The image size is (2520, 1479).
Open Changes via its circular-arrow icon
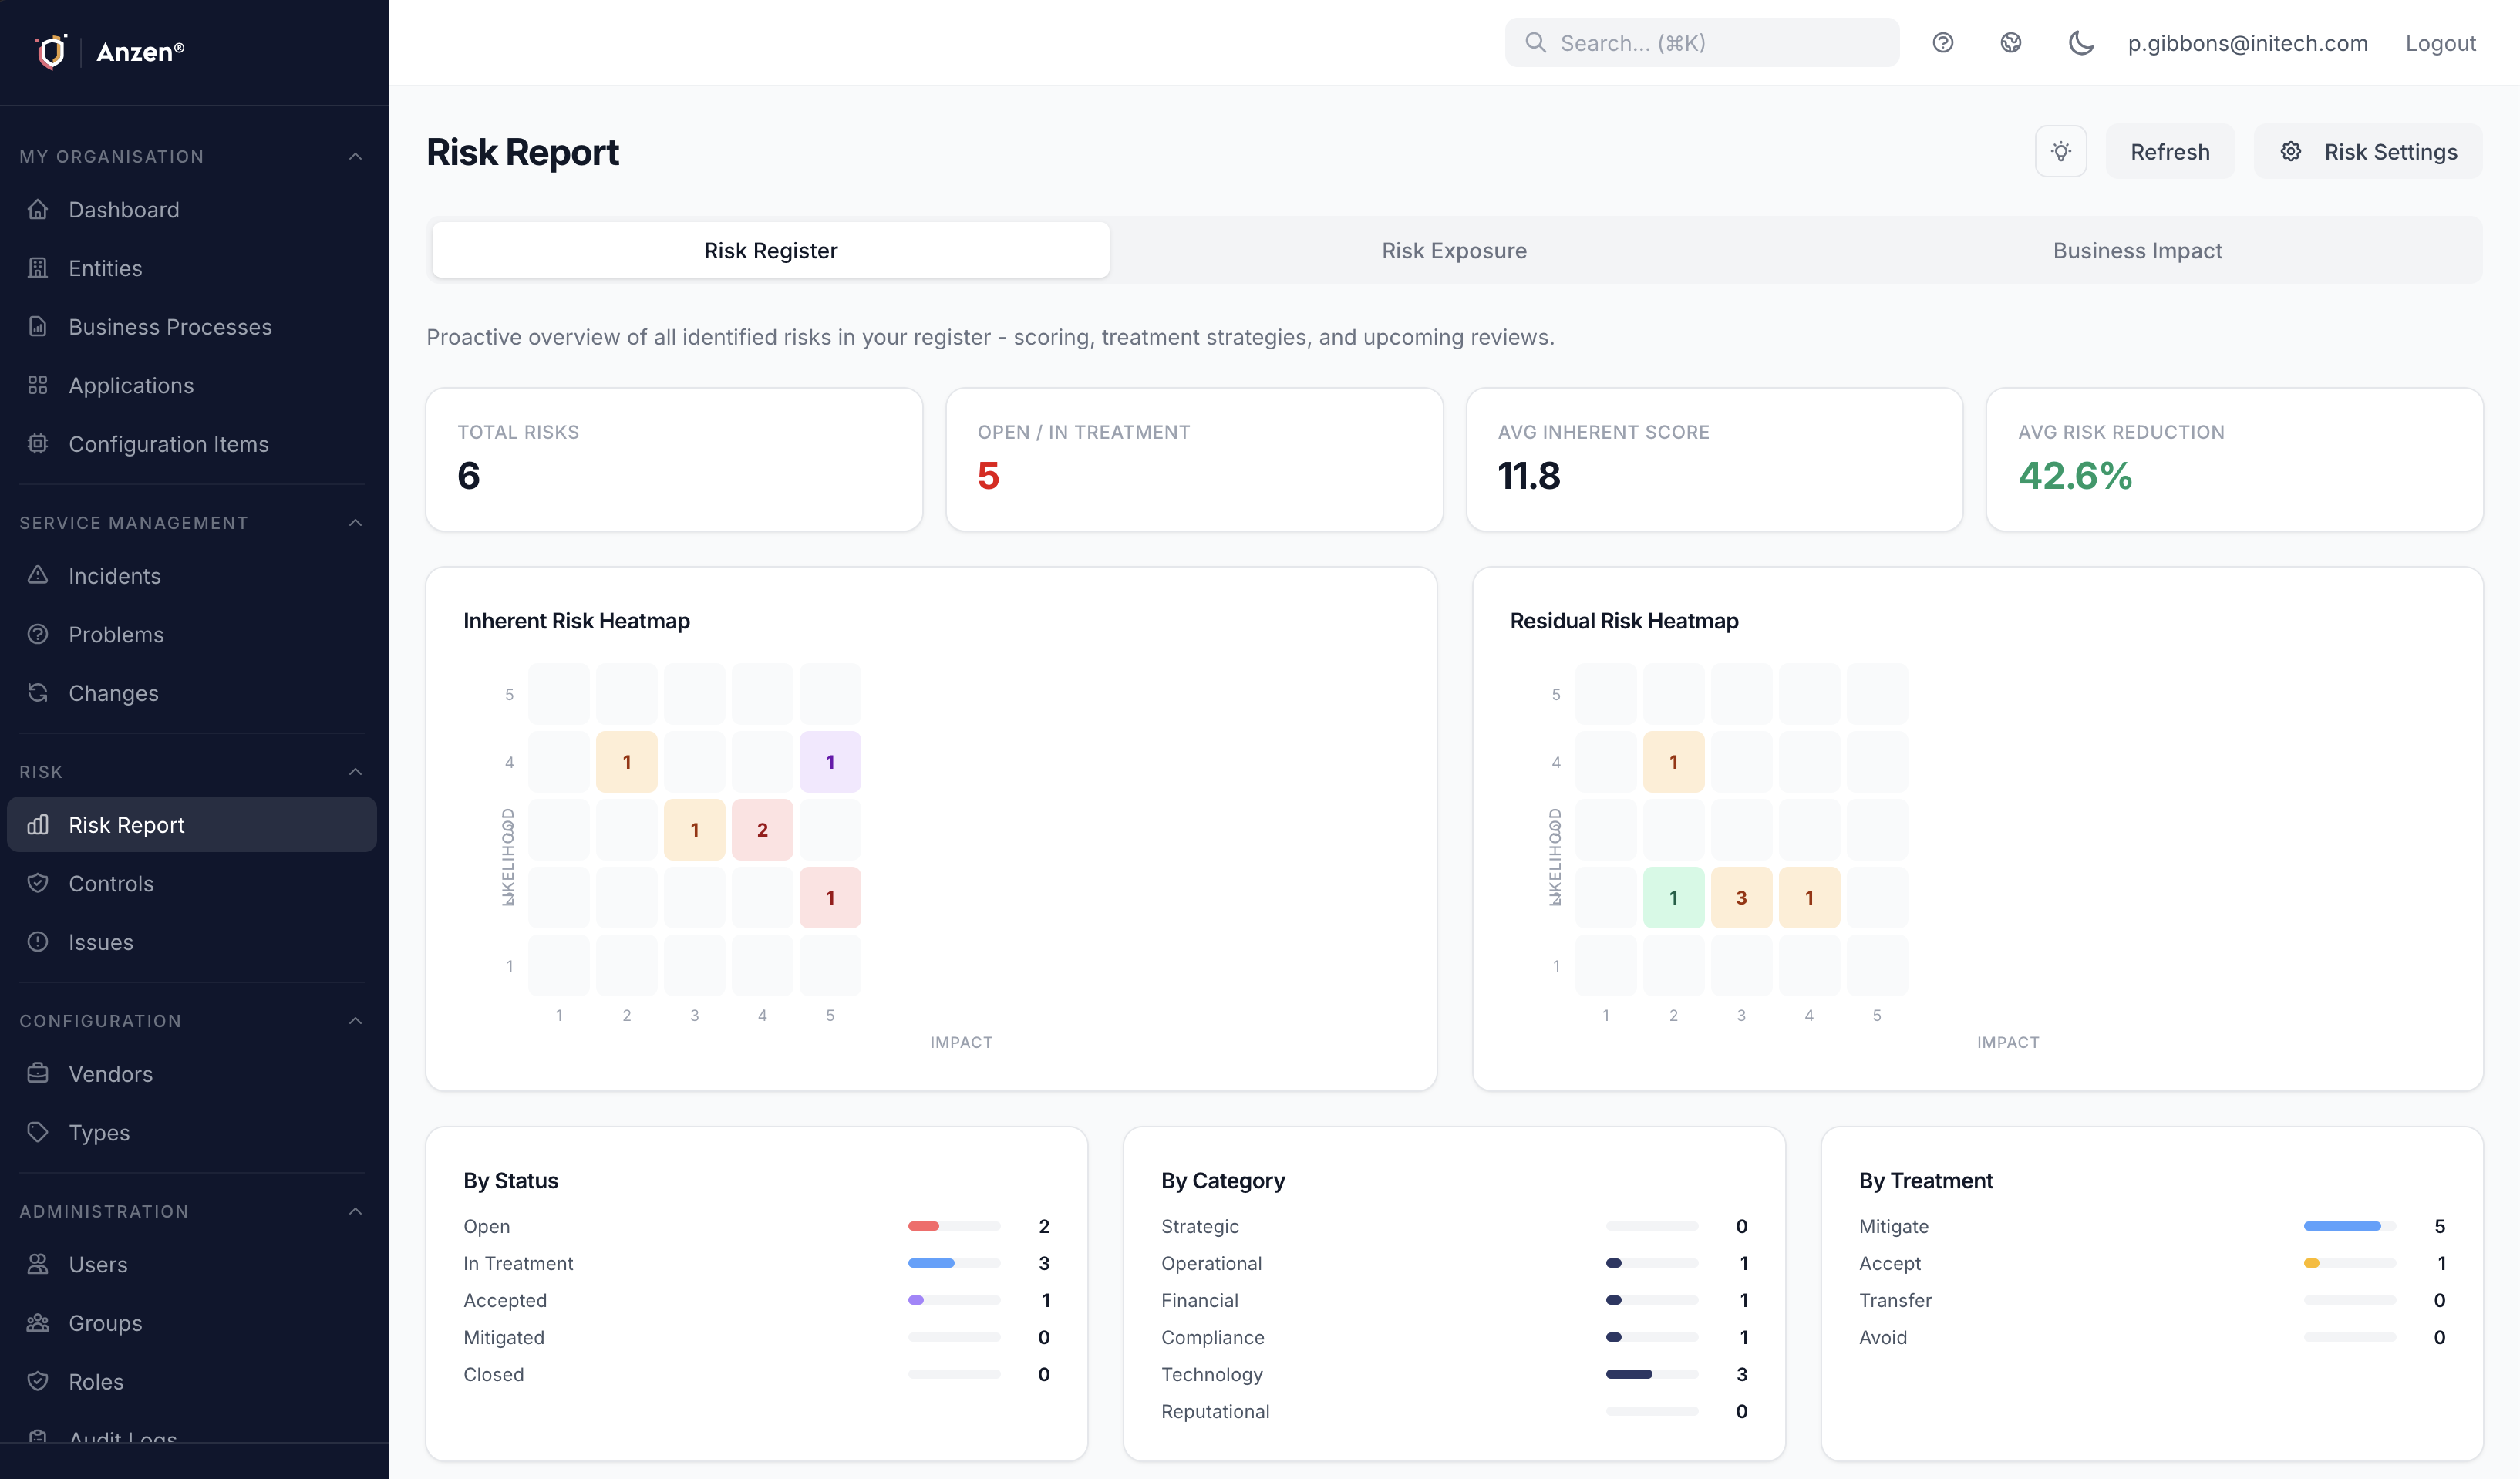tap(37, 692)
